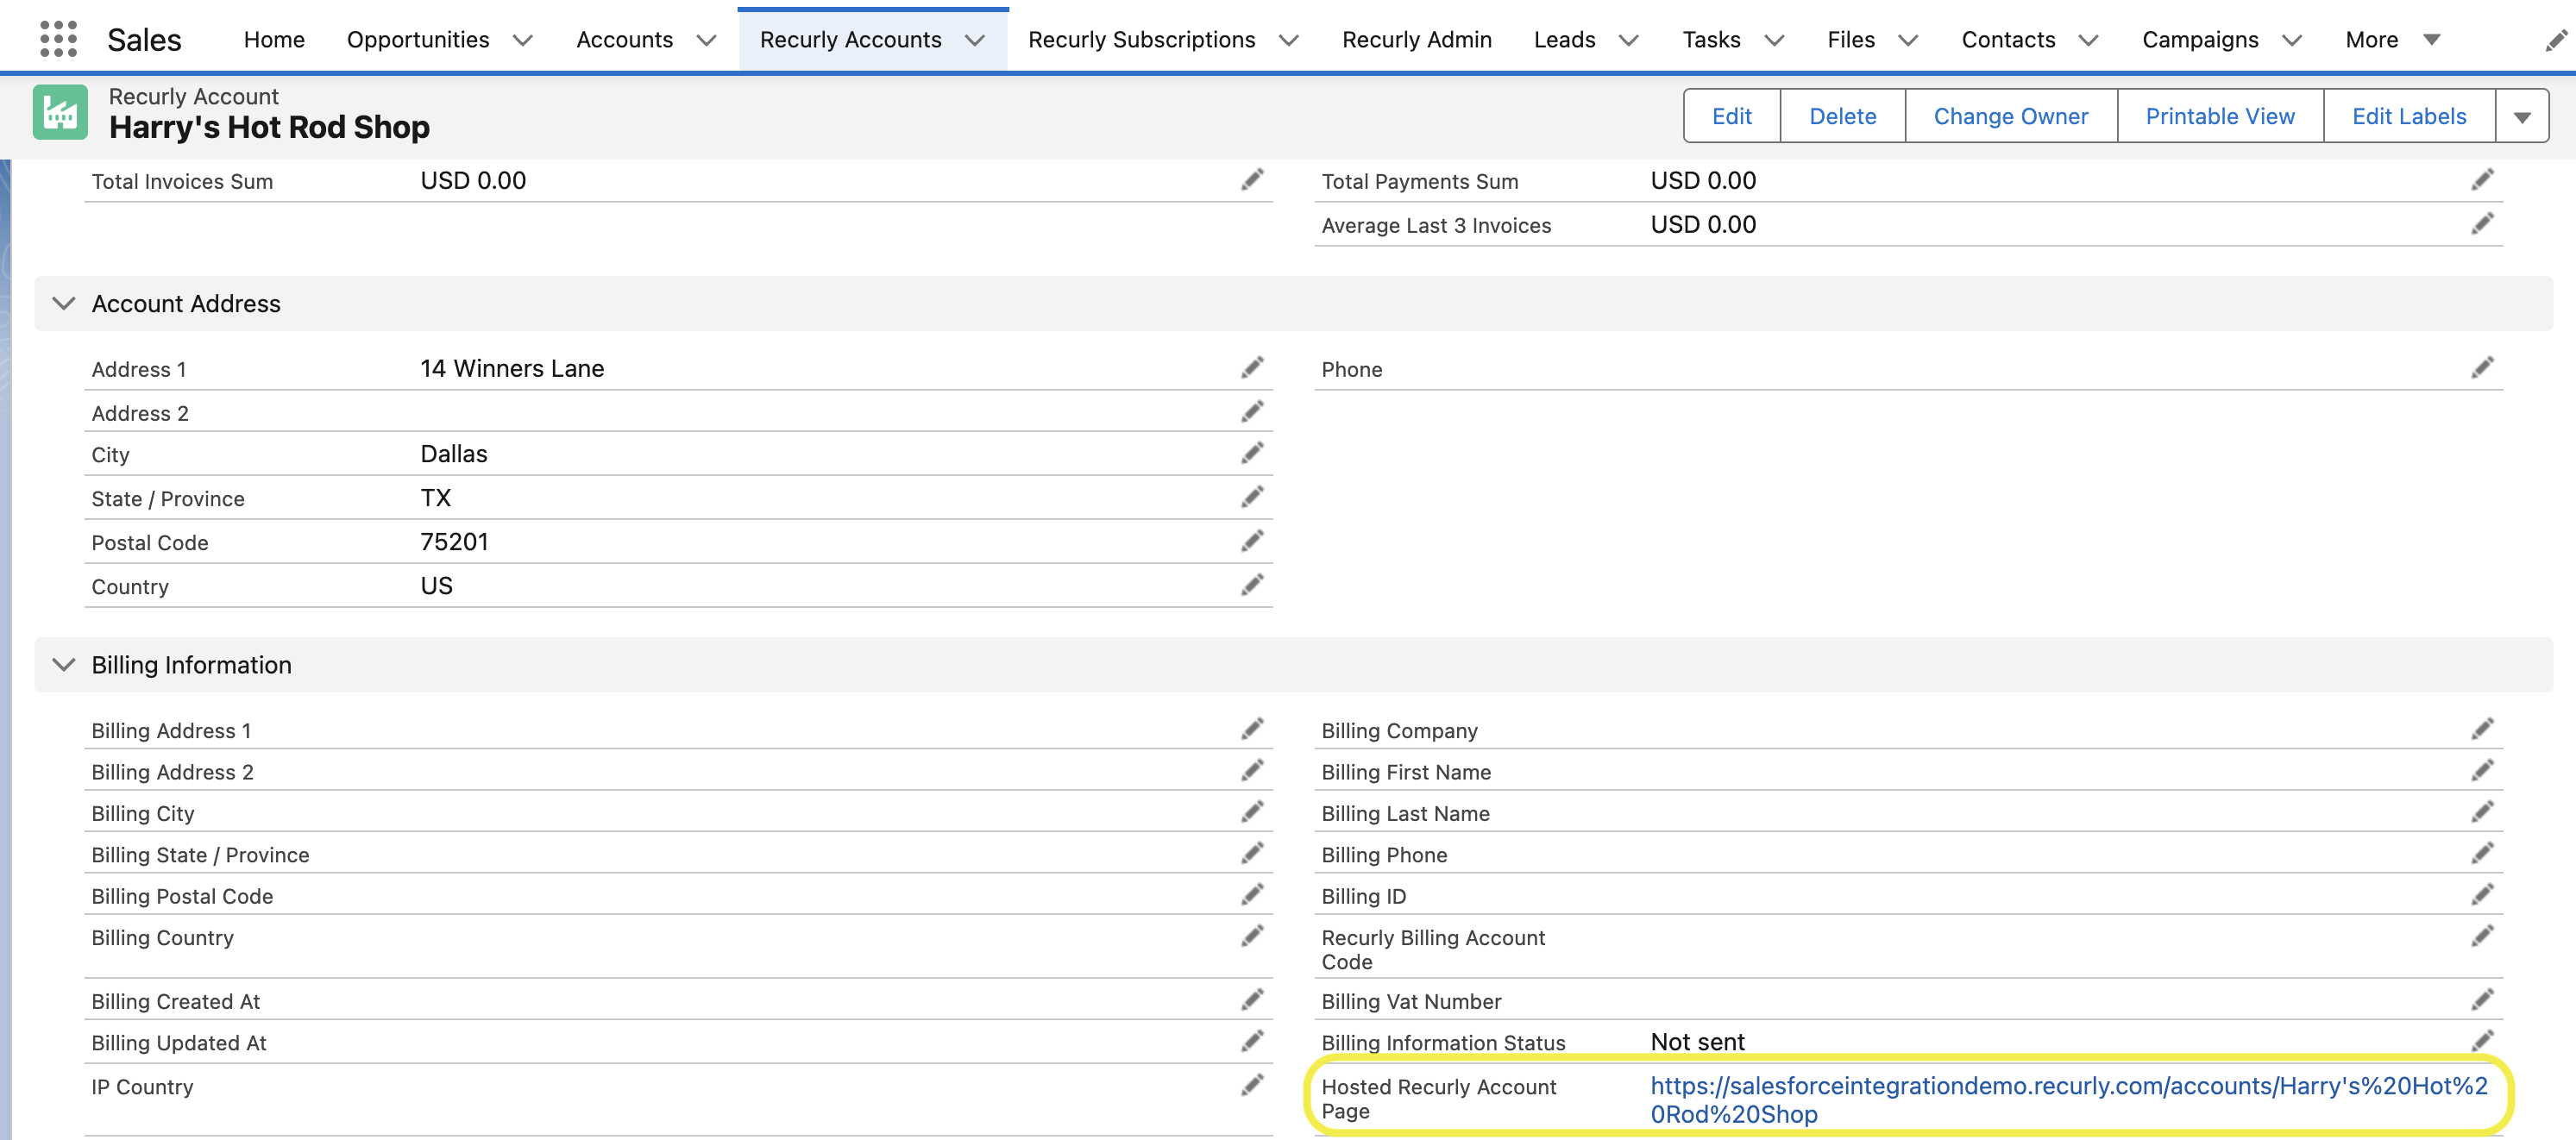Screen dimensions: 2576x1140
Task: Edit Address 2 field pencil
Action: coord(1252,412)
